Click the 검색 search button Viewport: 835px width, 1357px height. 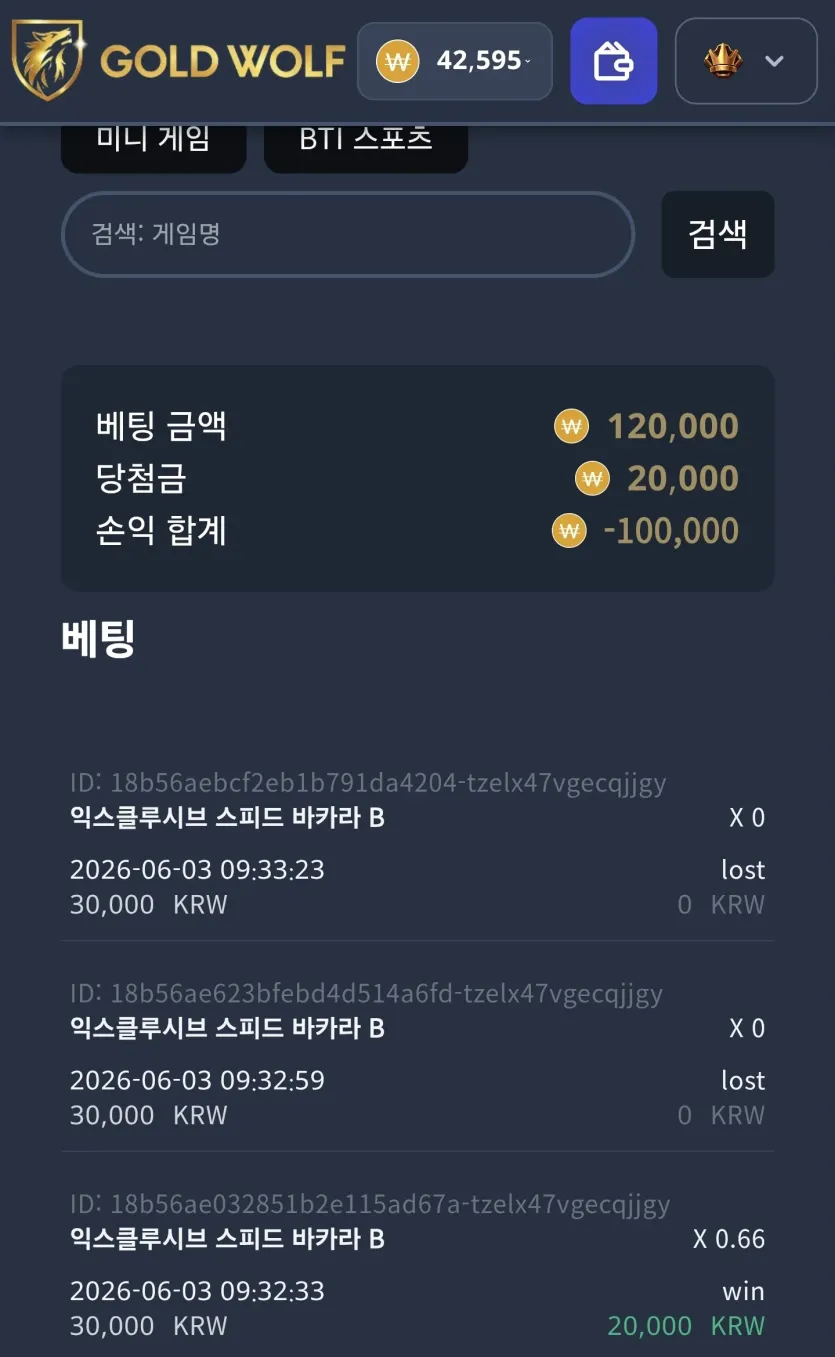(x=718, y=234)
